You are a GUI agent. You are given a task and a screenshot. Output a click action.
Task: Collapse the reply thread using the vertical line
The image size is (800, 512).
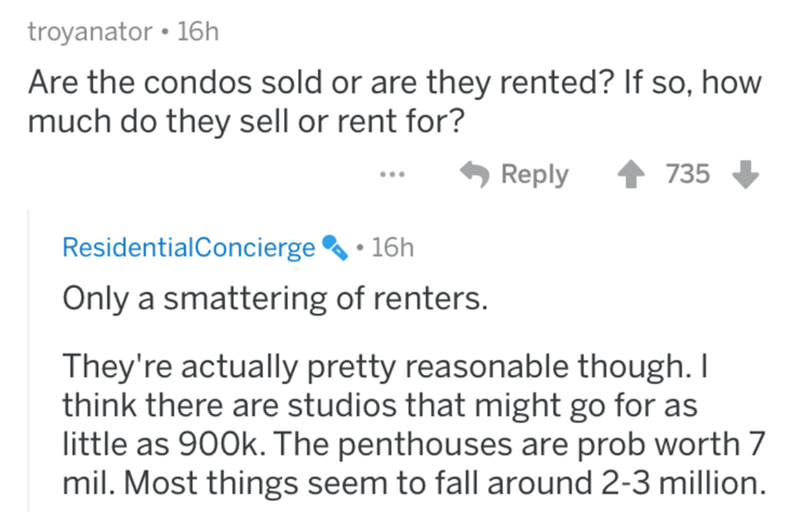click(29, 360)
